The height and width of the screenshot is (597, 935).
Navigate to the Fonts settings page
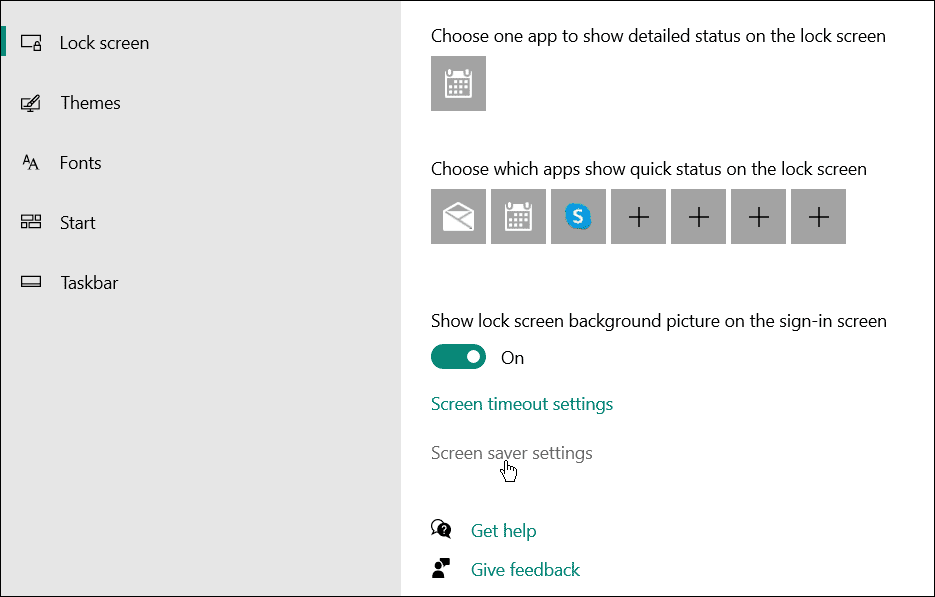click(80, 162)
